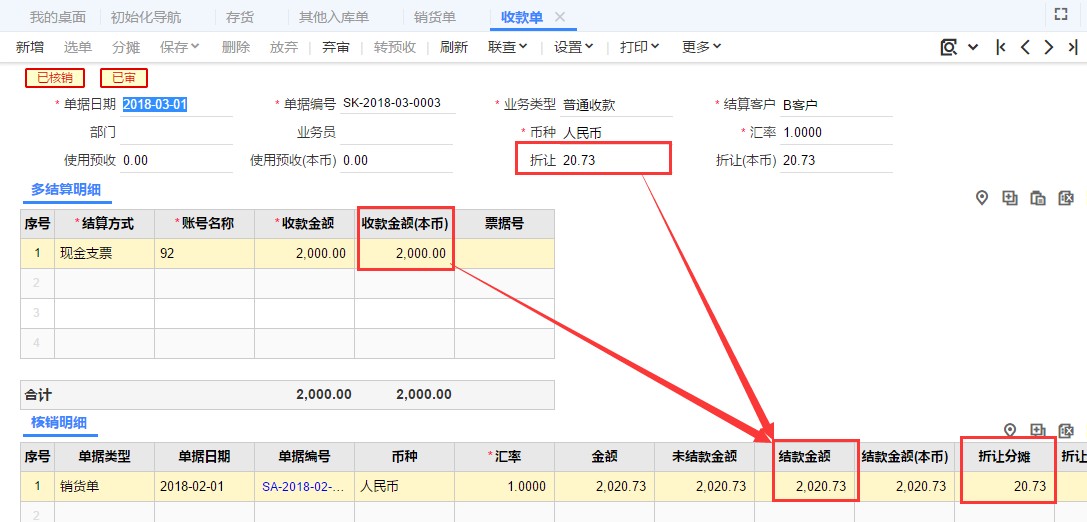The width and height of the screenshot is (1087, 522).
Task: Open the 保存 dropdown
Action: pyautogui.click(x=180, y=47)
